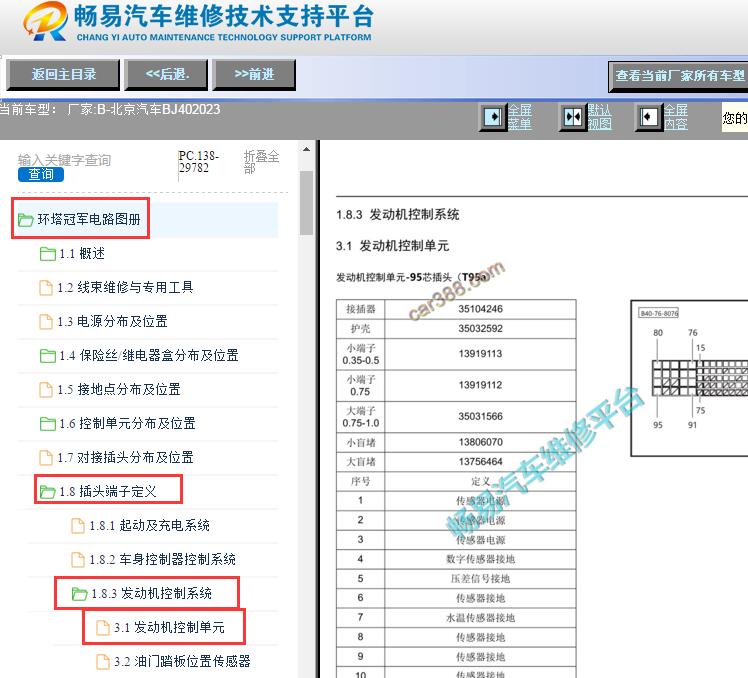Click part number 13806070 cell

pyautogui.click(x=480, y=442)
